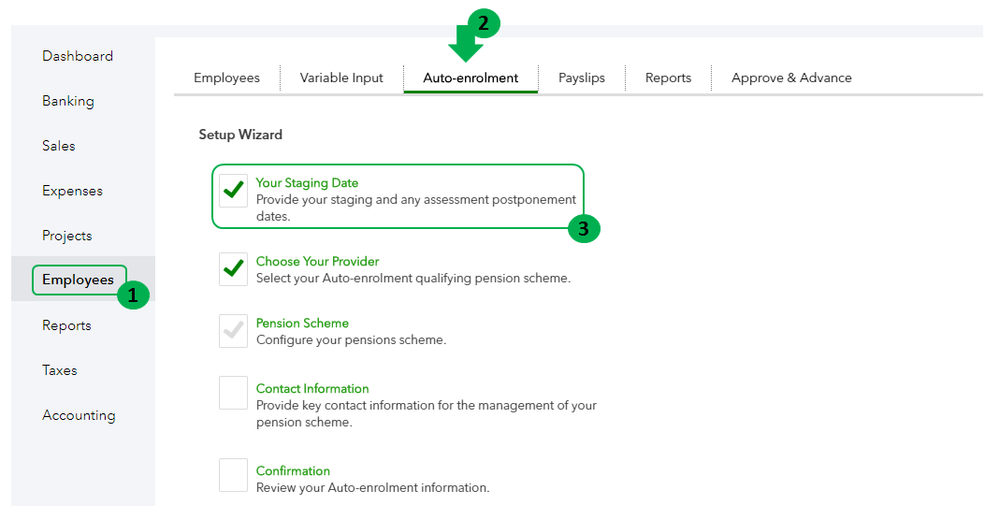Go to the Taxes section
This screenshot has height=532, width=999.
(x=59, y=370)
